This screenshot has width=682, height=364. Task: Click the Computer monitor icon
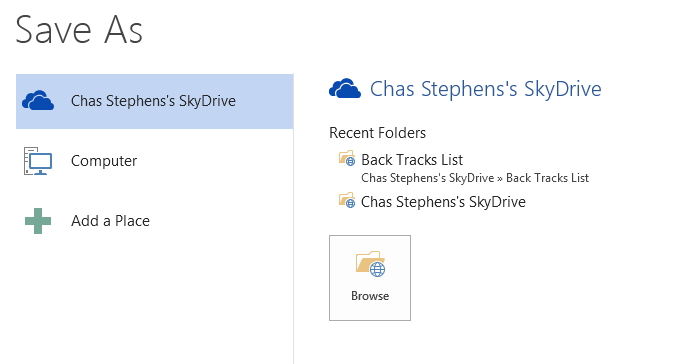[x=38, y=161]
